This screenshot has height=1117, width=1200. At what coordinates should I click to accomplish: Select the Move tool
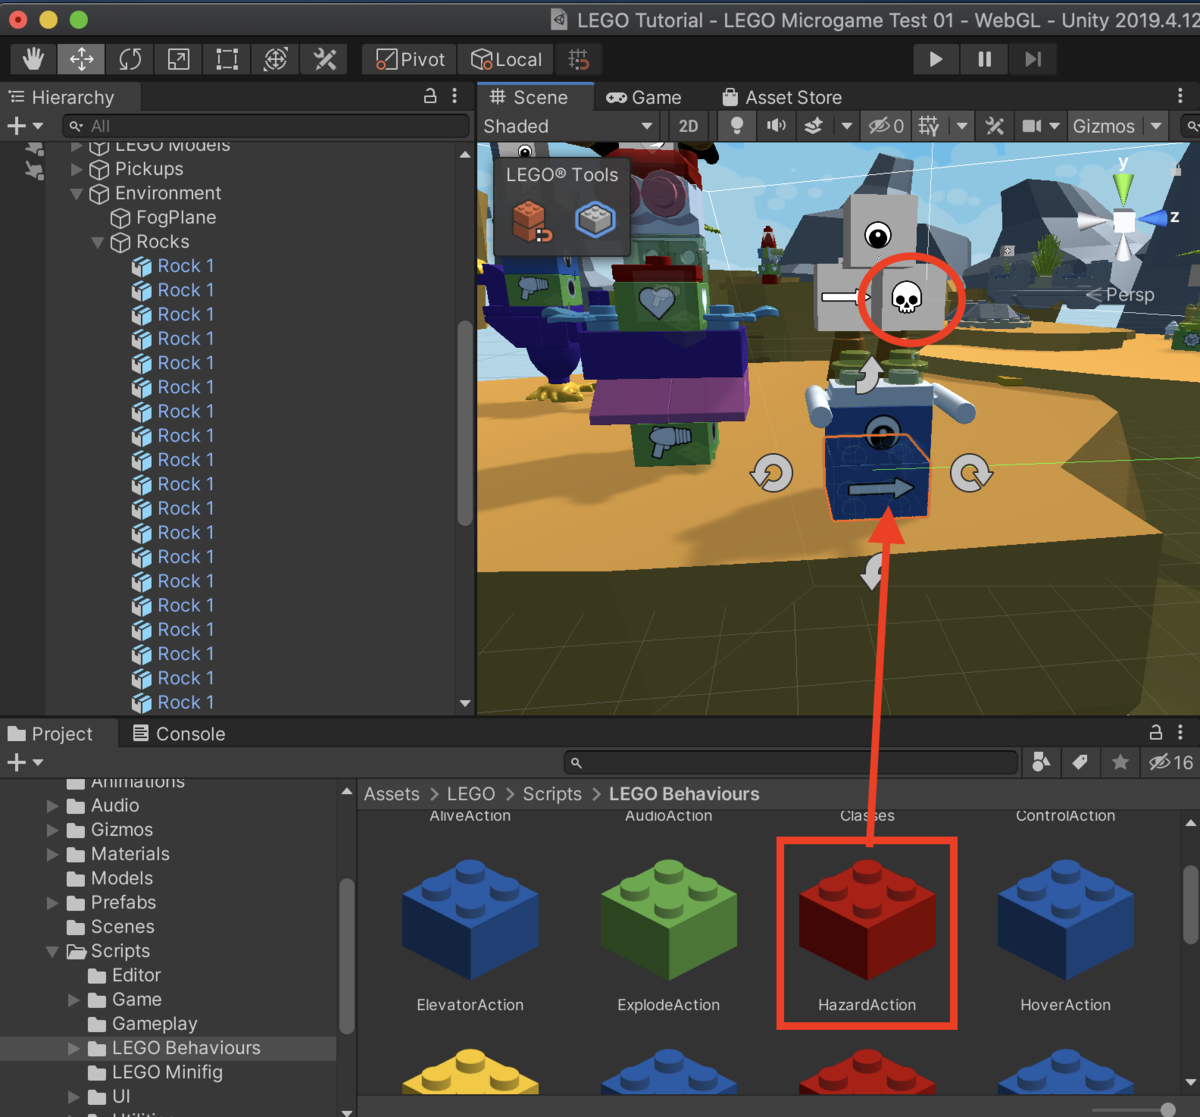82,59
